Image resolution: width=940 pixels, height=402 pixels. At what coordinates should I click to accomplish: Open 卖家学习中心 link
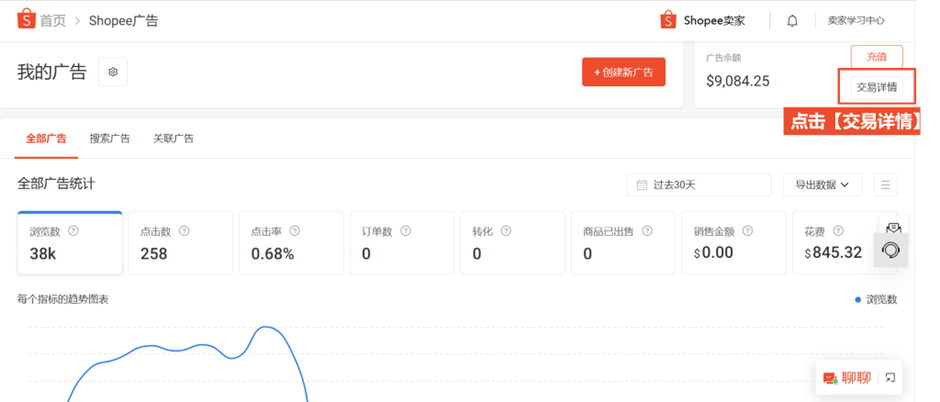pyautogui.click(x=856, y=20)
